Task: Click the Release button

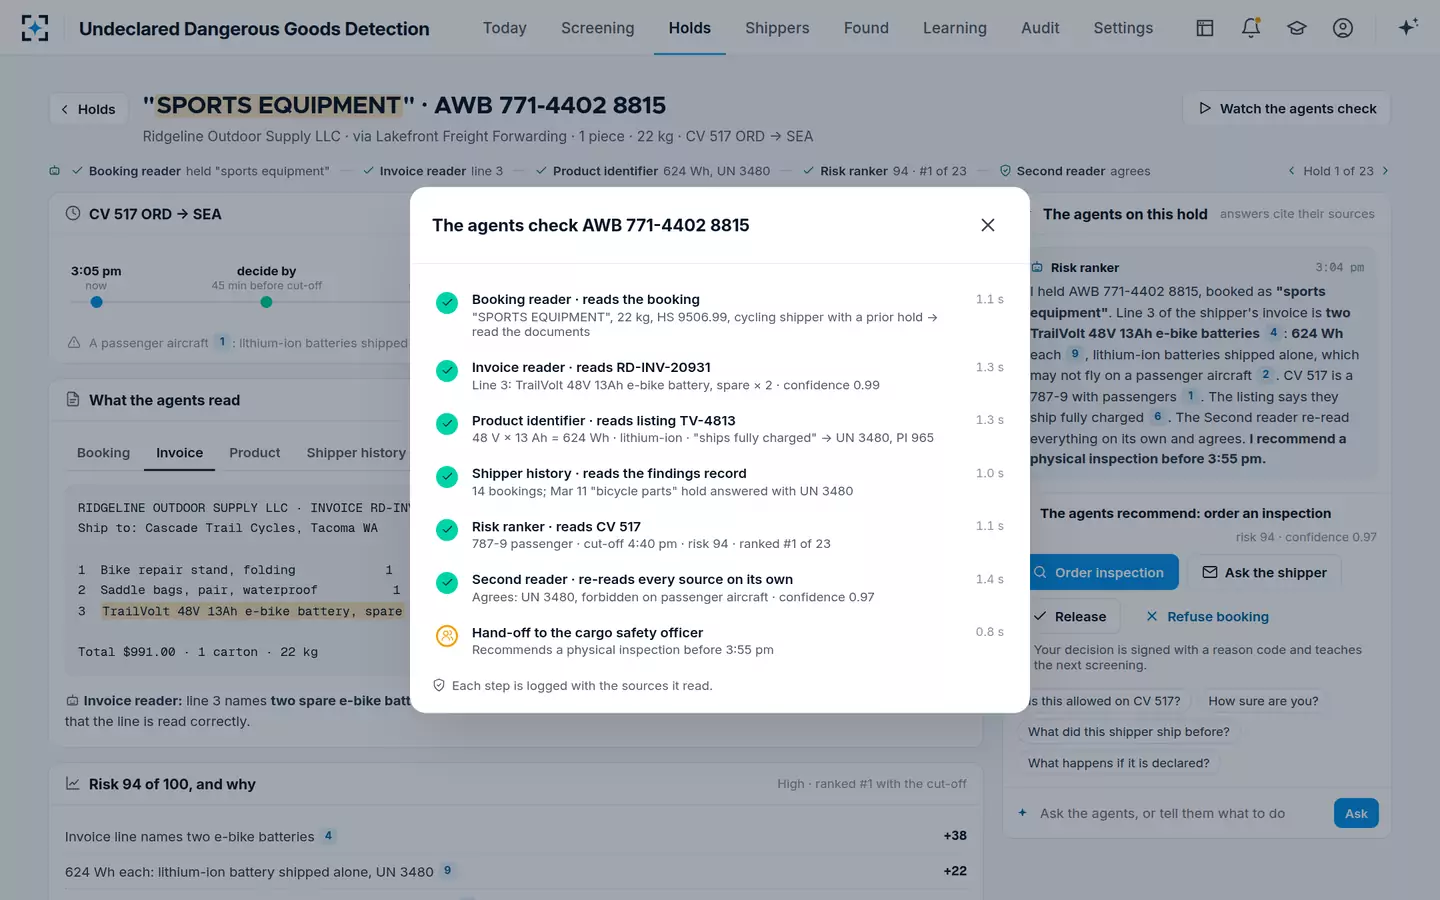Action: (x=1070, y=616)
